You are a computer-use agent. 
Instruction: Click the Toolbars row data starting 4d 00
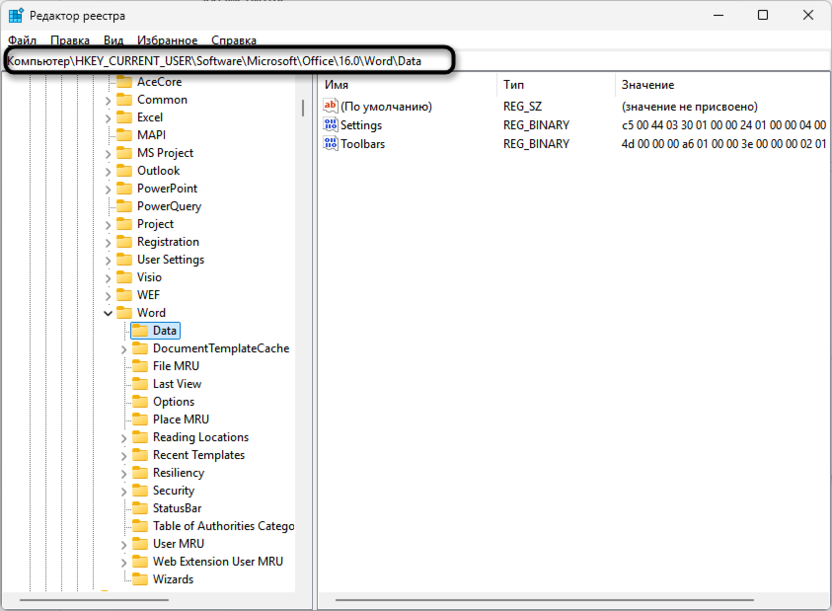724,144
